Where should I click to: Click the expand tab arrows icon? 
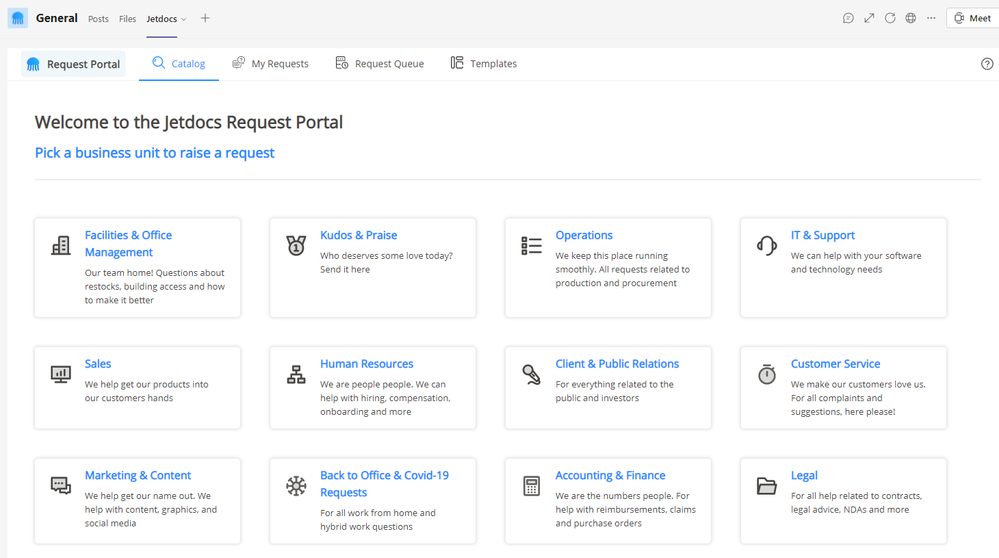pyautogui.click(x=869, y=18)
